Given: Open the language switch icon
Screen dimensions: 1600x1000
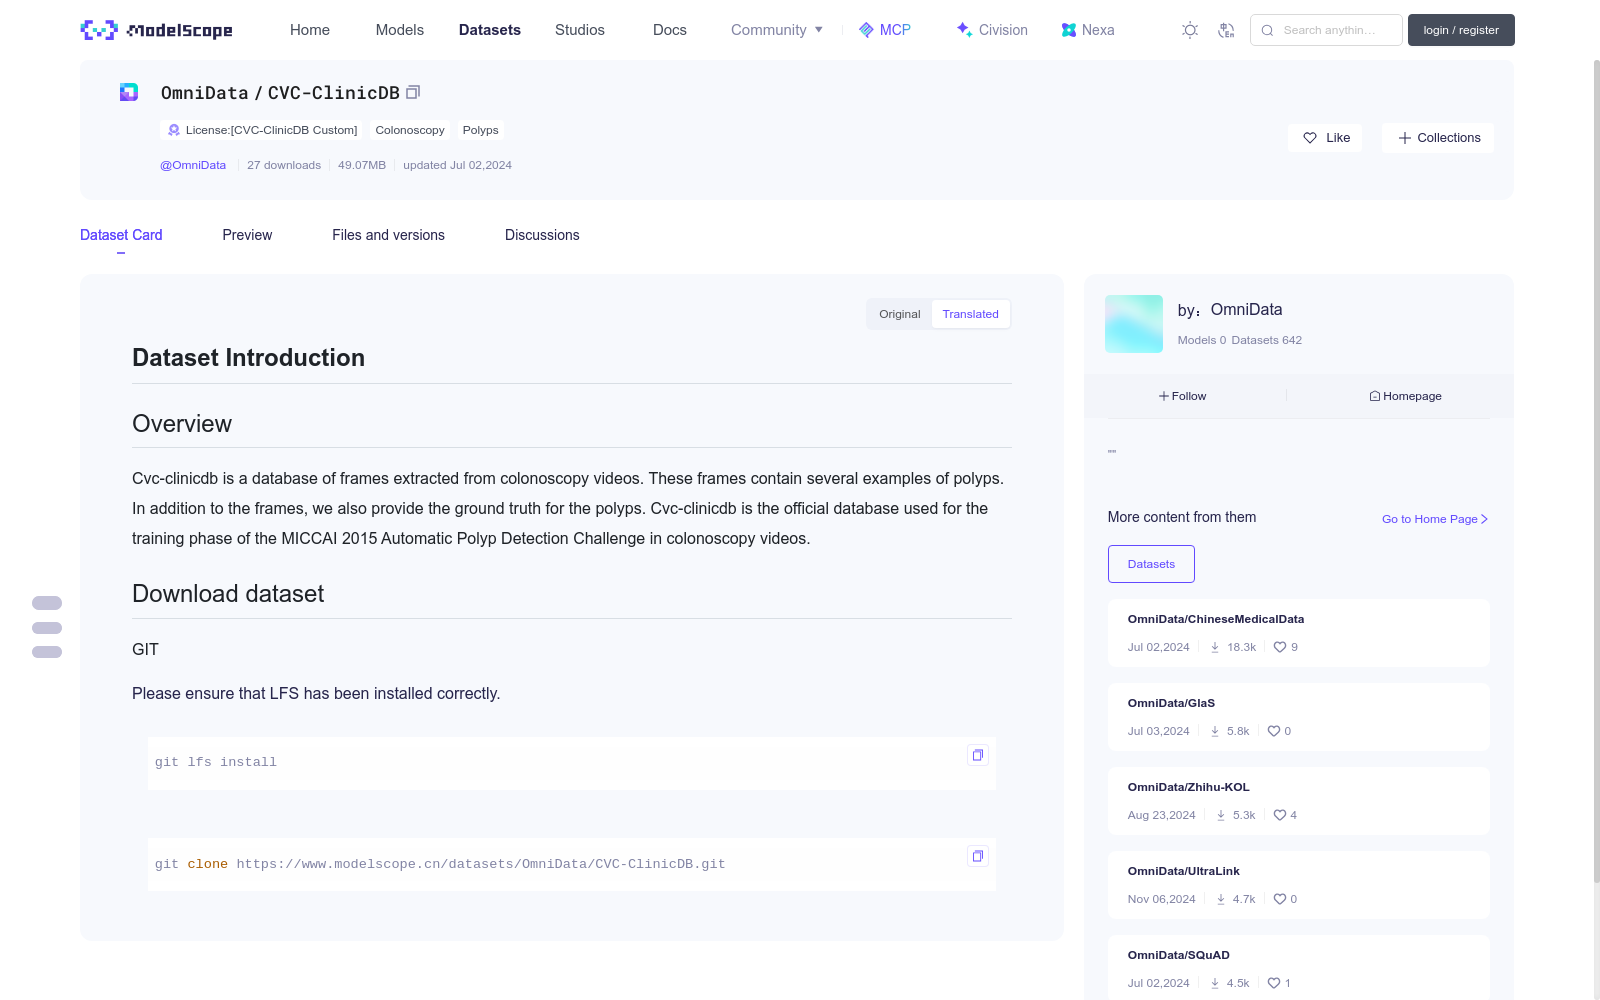Looking at the screenshot, I should coord(1226,30).
